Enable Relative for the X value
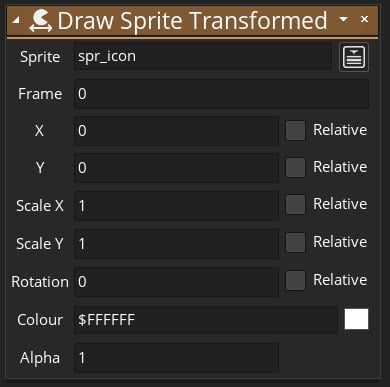The width and height of the screenshot is (390, 387). (x=295, y=130)
